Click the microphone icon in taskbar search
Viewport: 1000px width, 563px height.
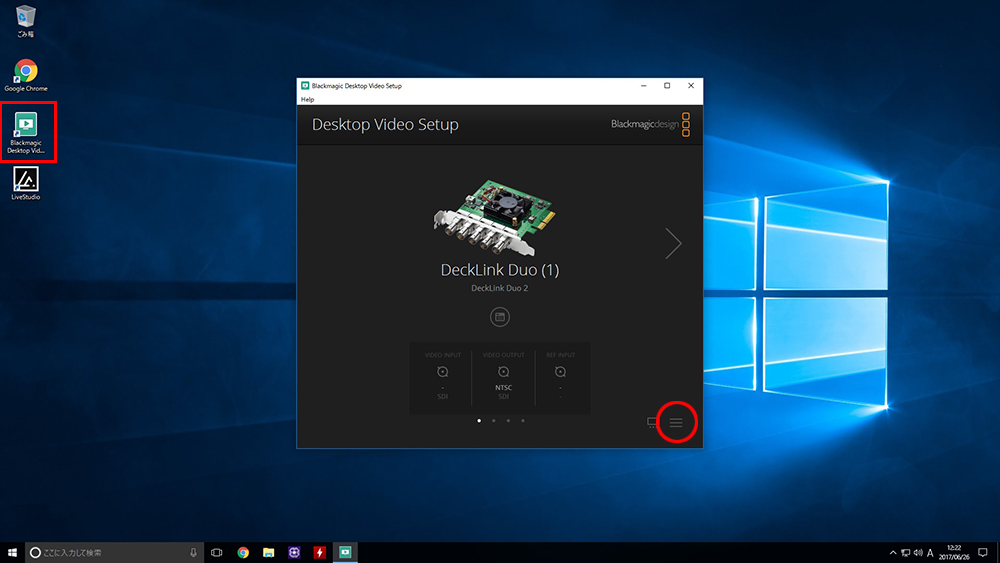click(193, 552)
